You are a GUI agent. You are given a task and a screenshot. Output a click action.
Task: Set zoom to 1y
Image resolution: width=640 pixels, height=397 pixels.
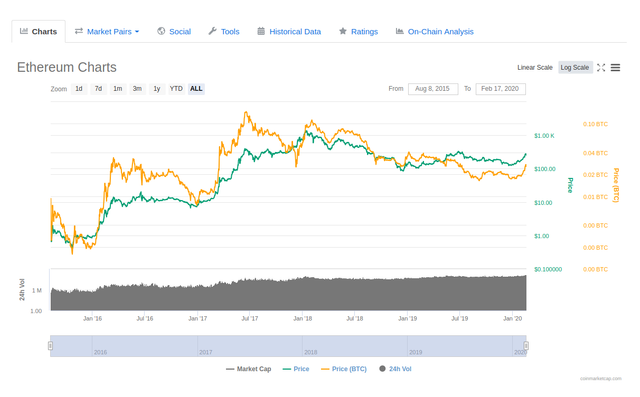(x=157, y=89)
